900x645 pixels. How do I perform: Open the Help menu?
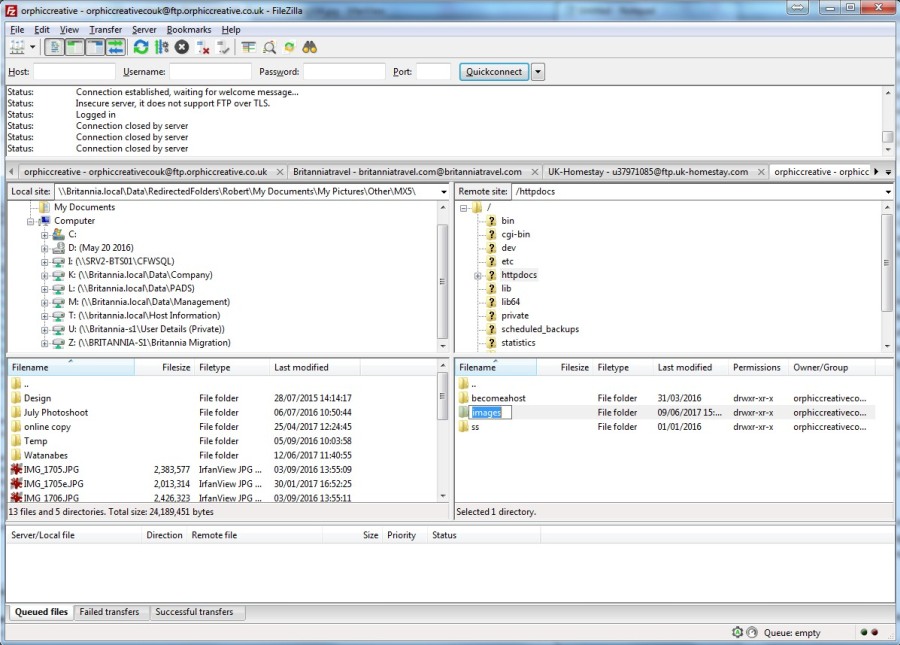pyautogui.click(x=231, y=30)
